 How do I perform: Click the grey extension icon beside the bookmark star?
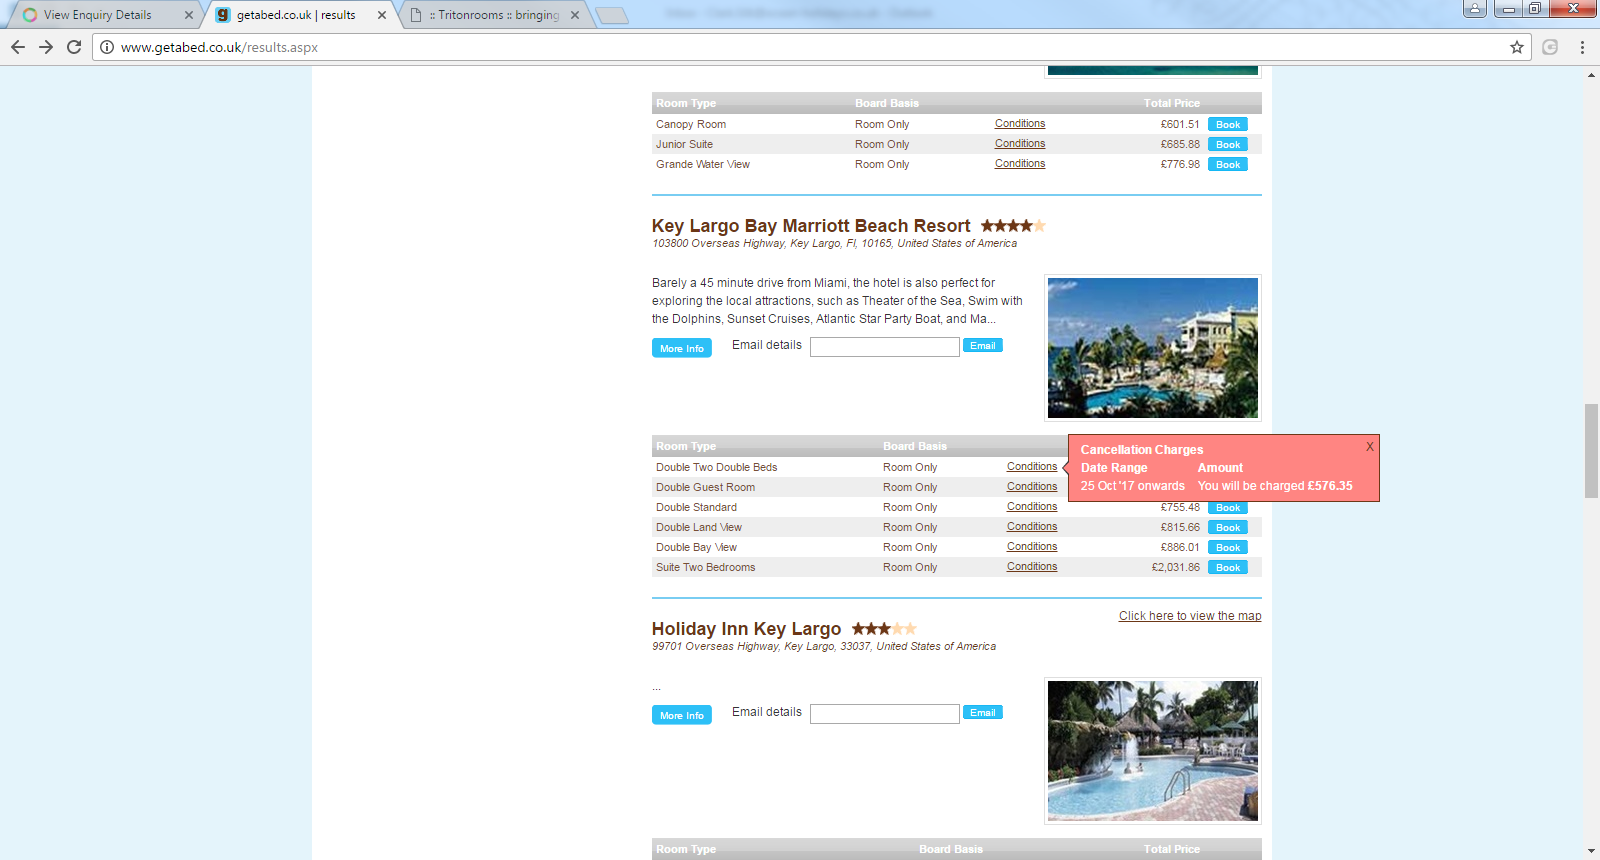coord(1550,47)
